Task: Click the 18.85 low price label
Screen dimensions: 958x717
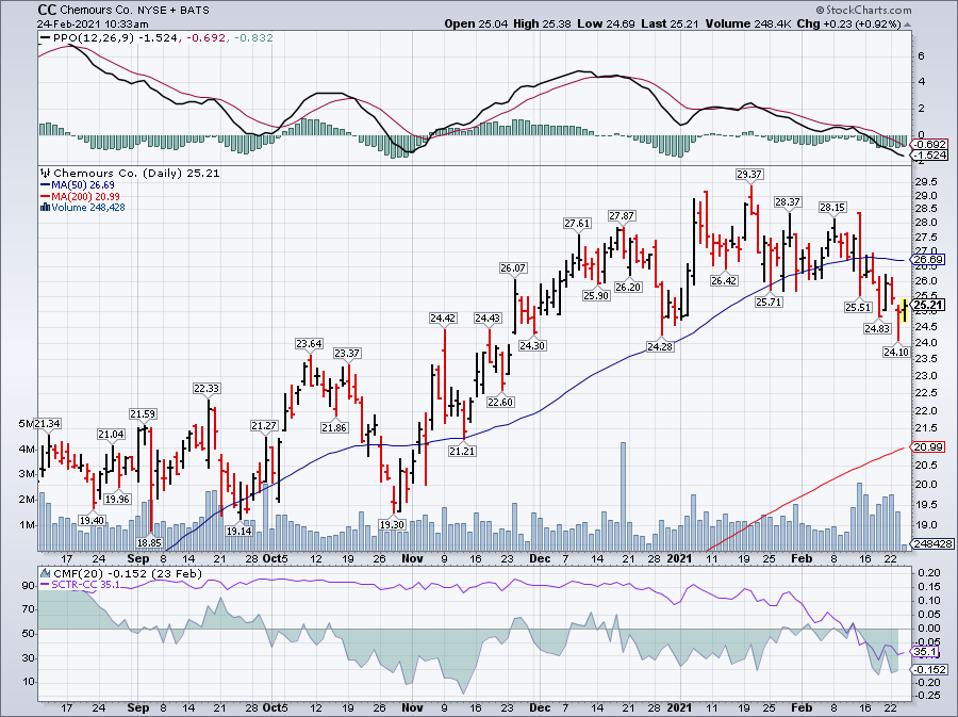Action: (149, 543)
